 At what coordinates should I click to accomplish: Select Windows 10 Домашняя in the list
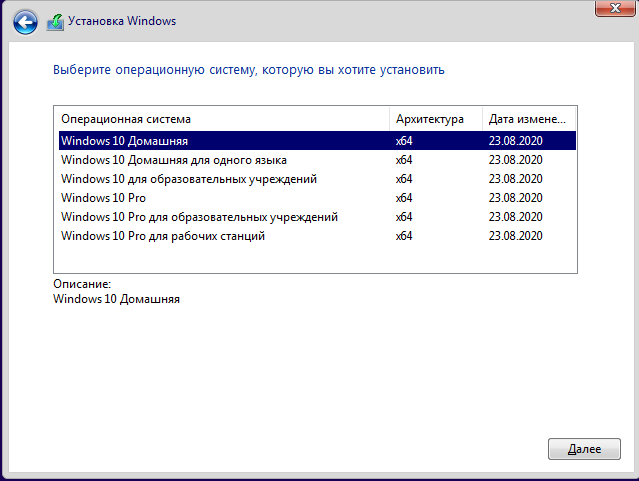click(317, 141)
